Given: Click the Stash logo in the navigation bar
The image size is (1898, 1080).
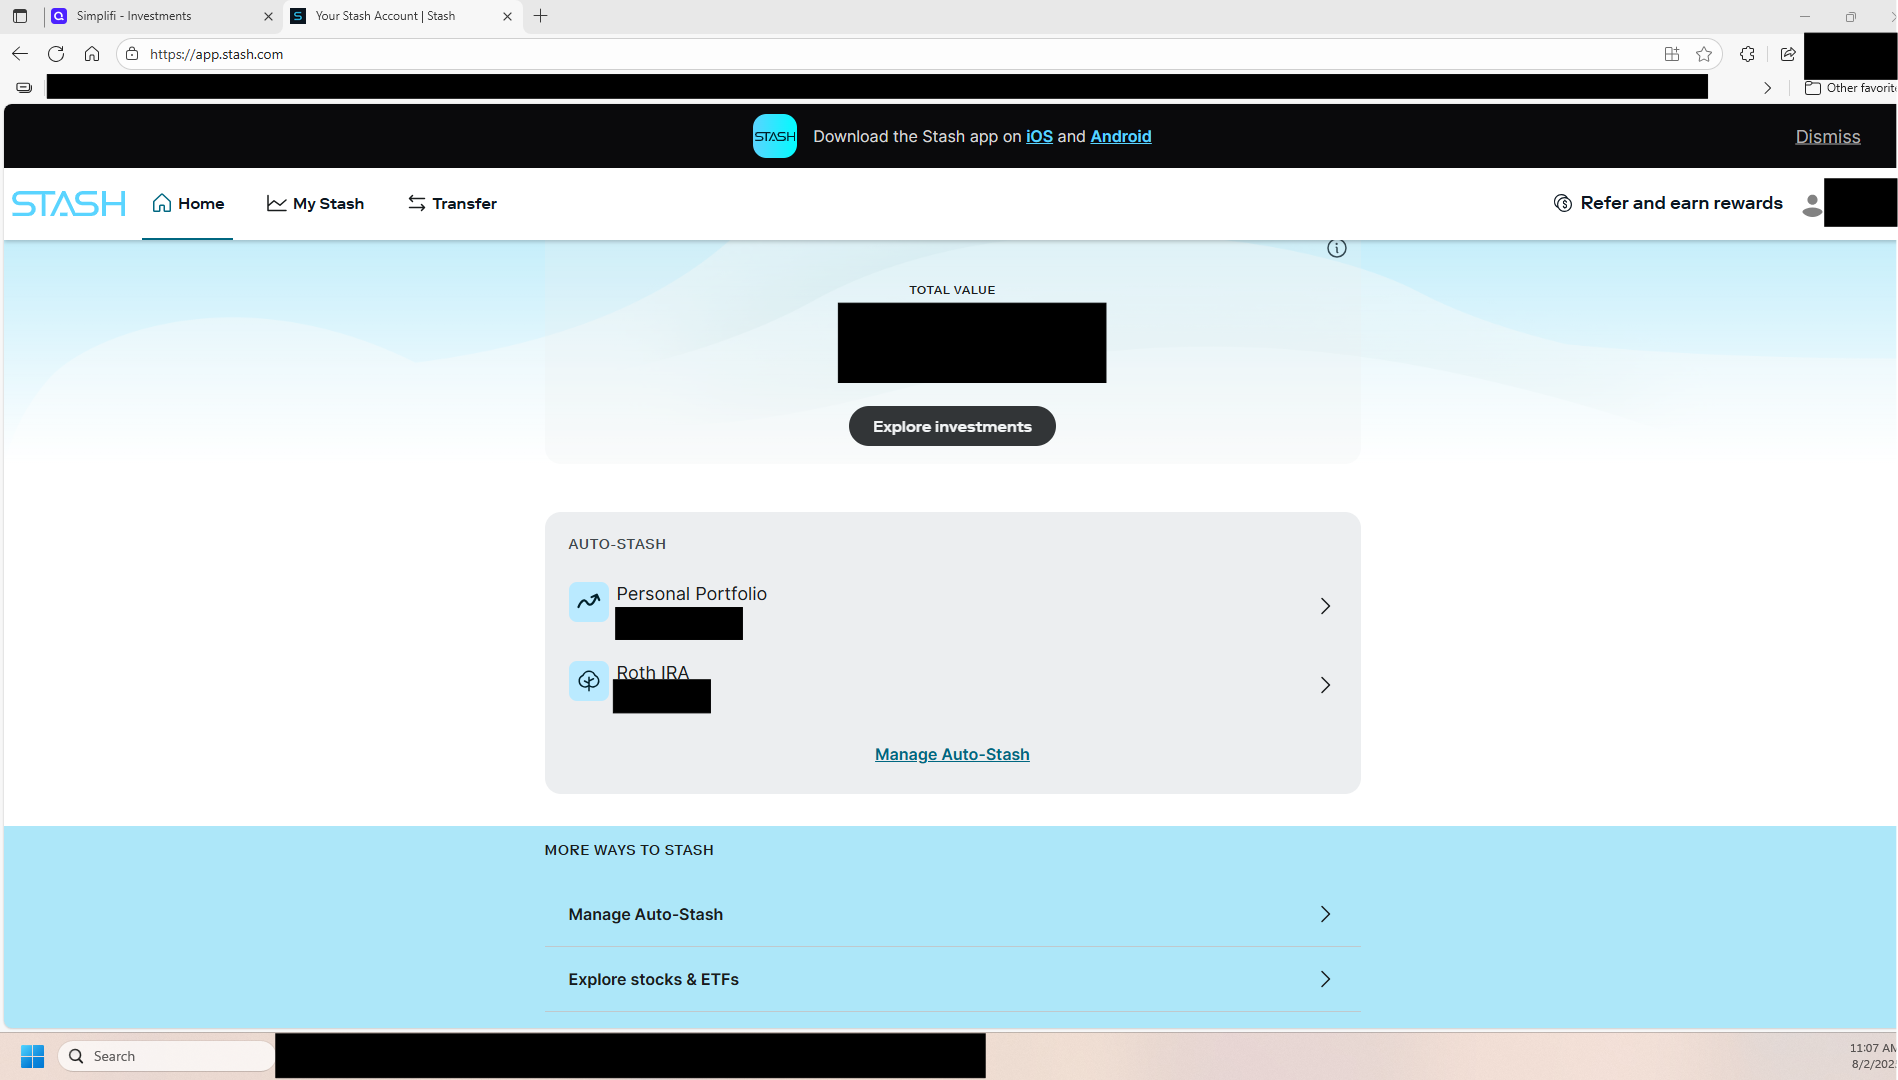Looking at the screenshot, I should pyautogui.click(x=69, y=204).
